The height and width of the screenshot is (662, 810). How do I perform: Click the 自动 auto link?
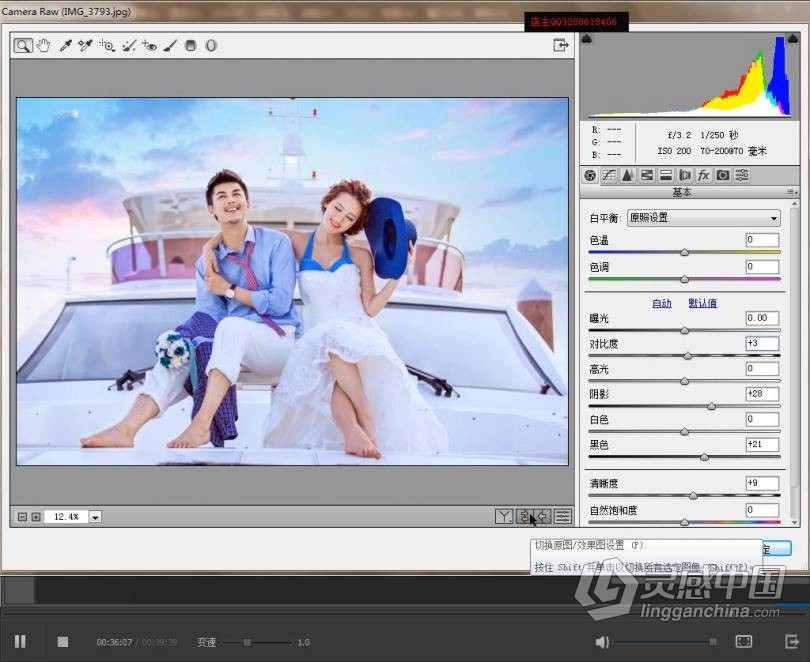(662, 303)
